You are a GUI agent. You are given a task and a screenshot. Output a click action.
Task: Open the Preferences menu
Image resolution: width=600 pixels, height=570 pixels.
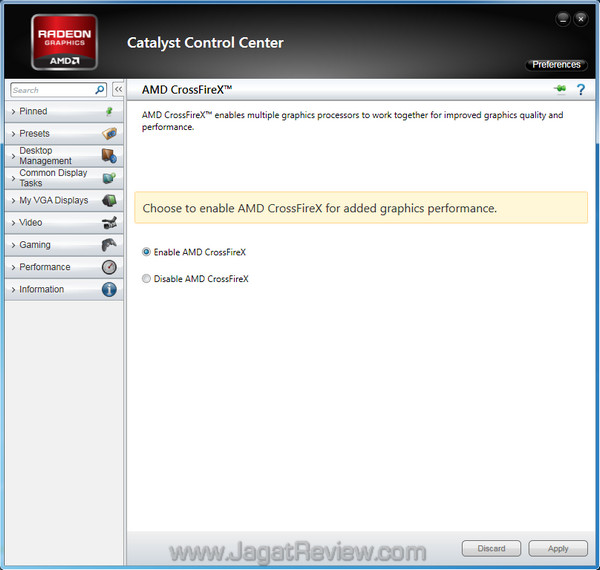tap(556, 65)
